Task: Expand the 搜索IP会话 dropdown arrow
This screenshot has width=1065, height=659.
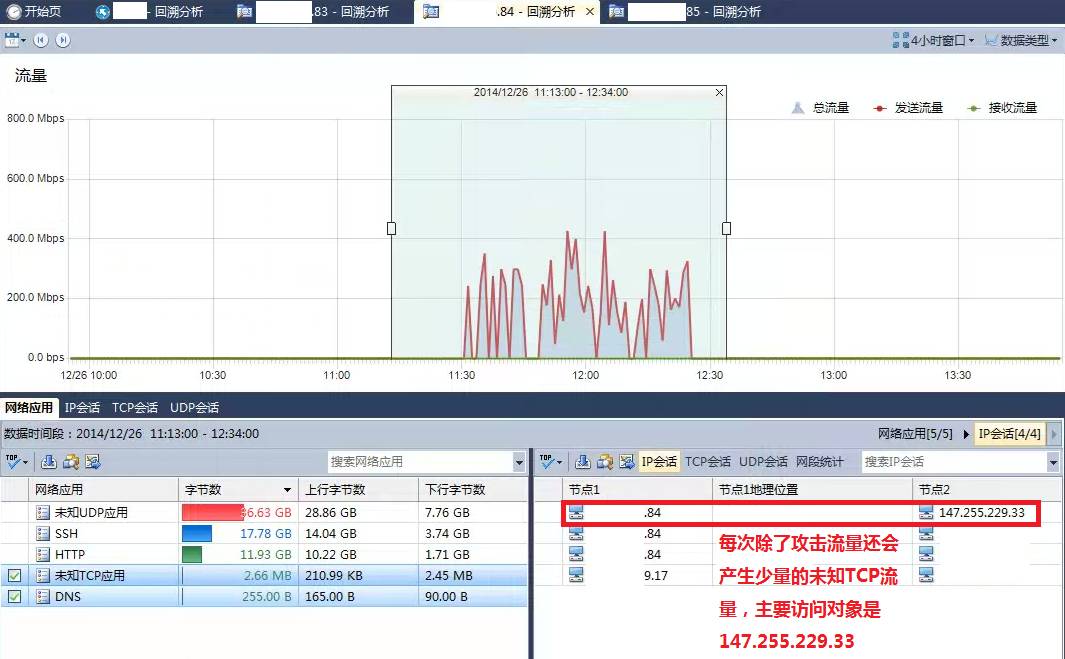Action: pos(1053,463)
